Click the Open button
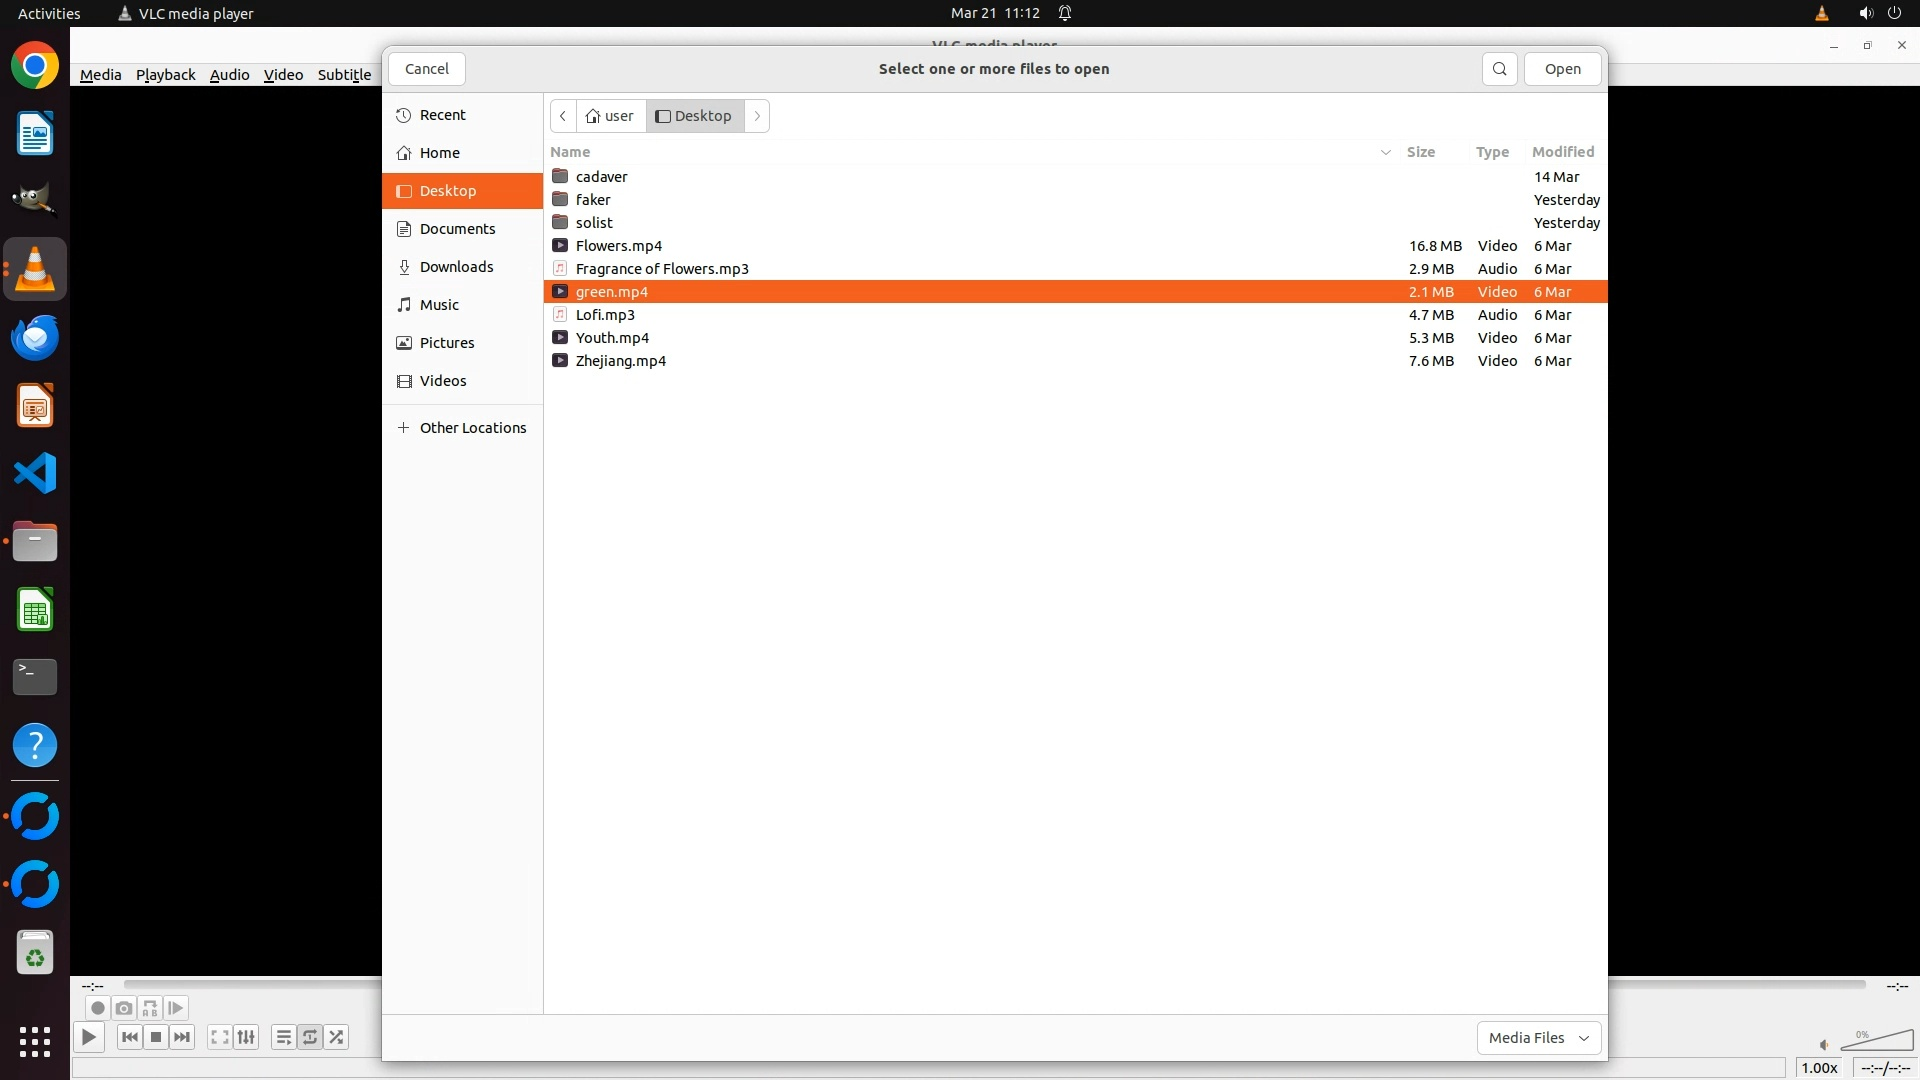 1562,69
